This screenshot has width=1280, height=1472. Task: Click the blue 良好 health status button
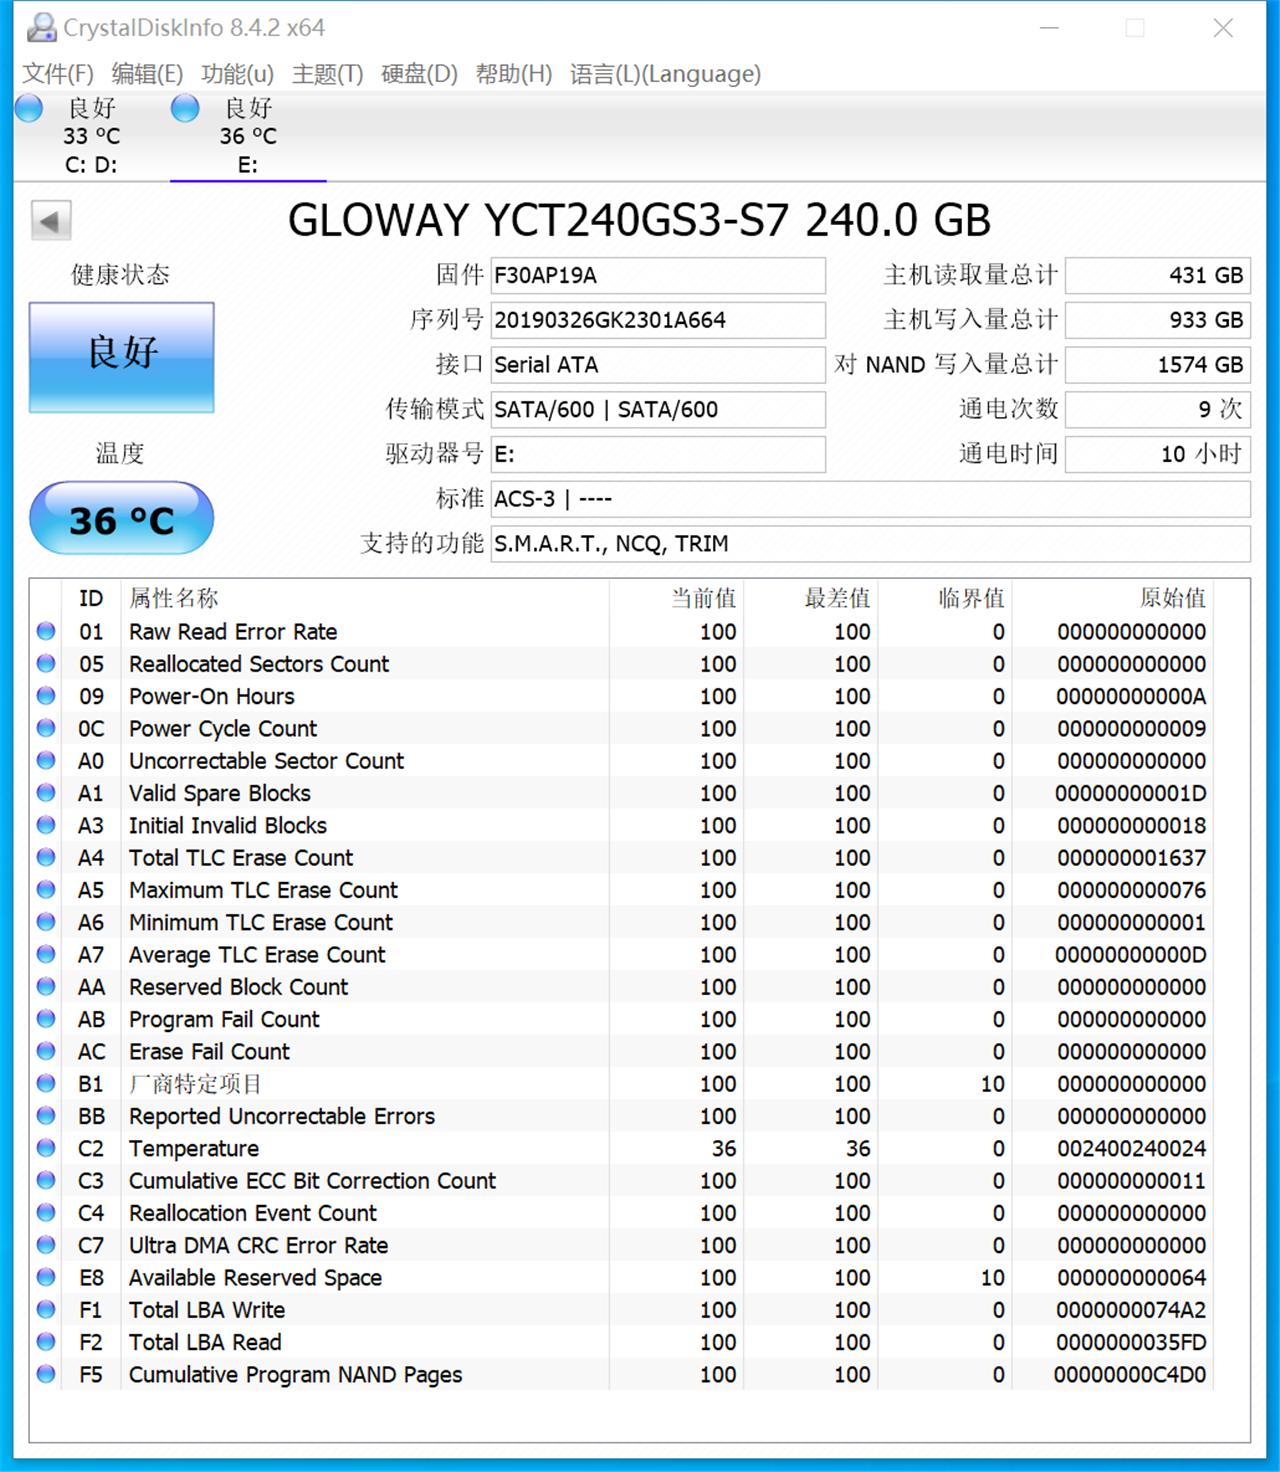click(120, 355)
